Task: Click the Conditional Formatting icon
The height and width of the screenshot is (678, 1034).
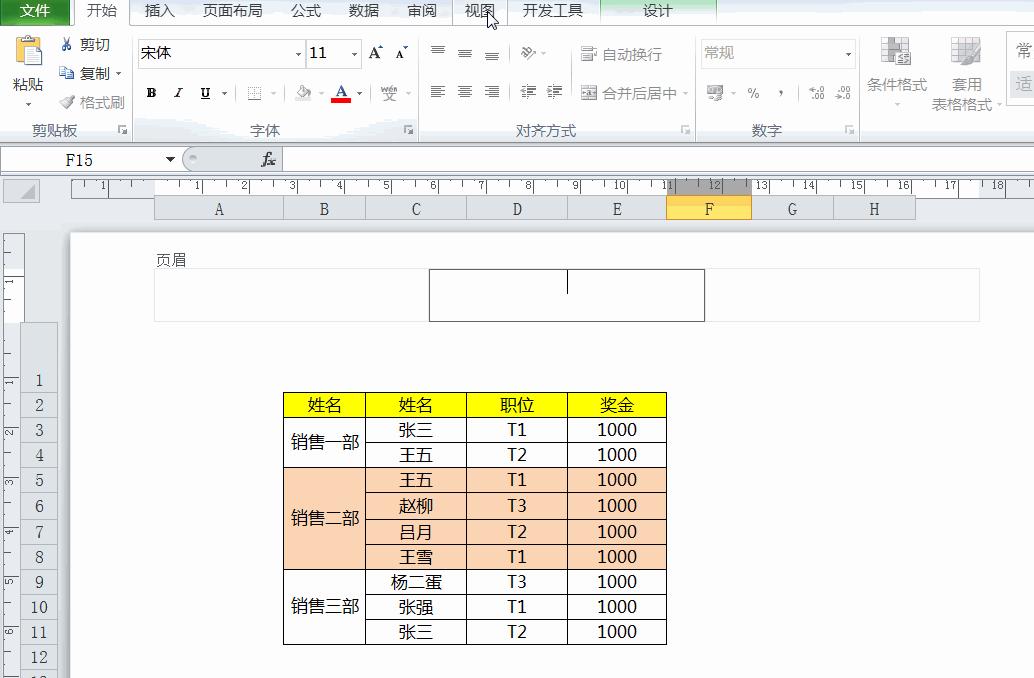Action: (896, 51)
